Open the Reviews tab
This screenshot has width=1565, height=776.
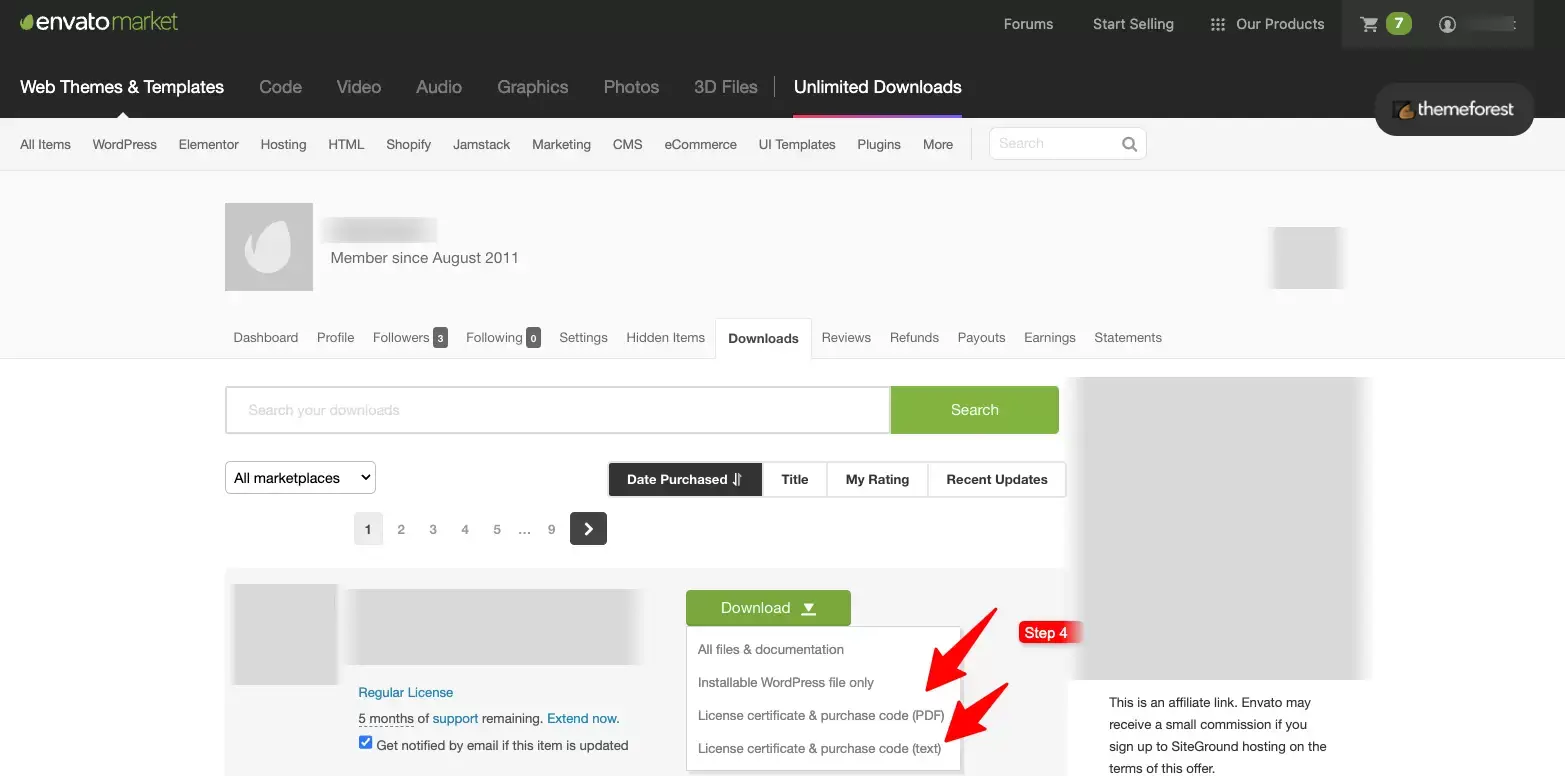click(x=846, y=337)
